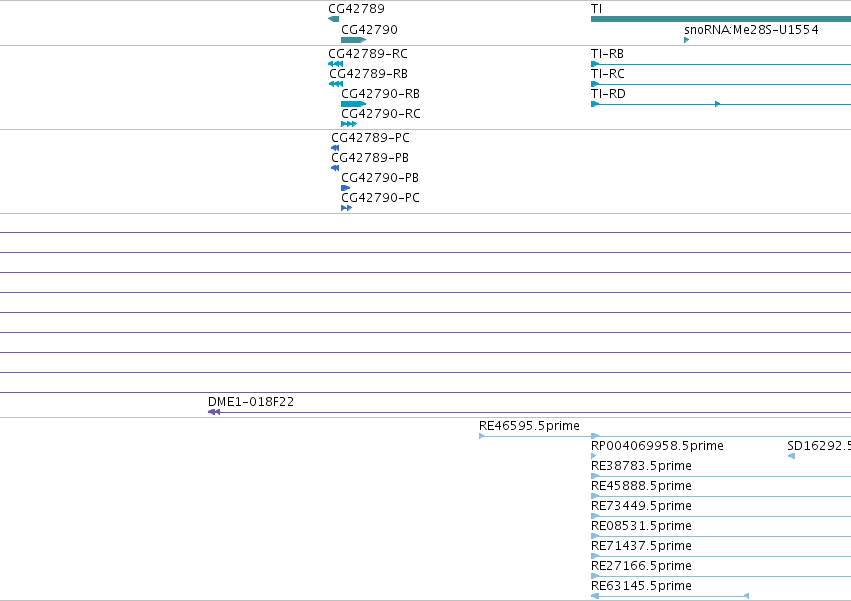Click RE38783.5prime start arrow
Image resolution: width=851 pixels, height=601 pixels.
click(x=595, y=476)
